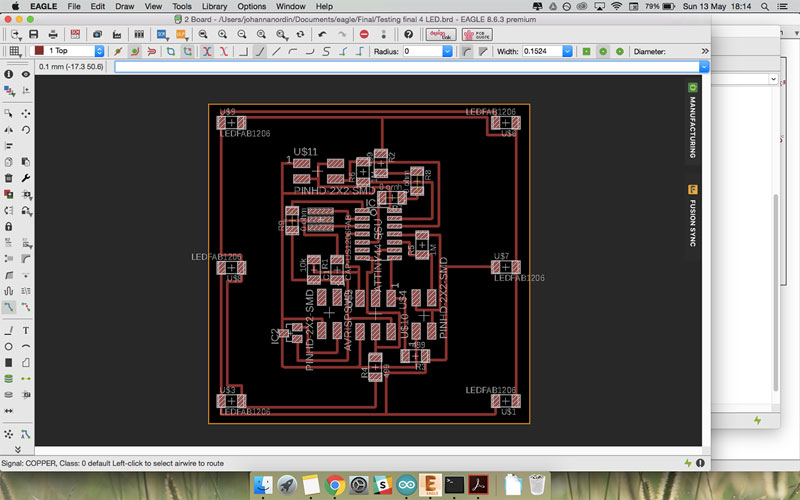Select the Change wrench tool
Screen dimensions: 800x500
[26, 178]
